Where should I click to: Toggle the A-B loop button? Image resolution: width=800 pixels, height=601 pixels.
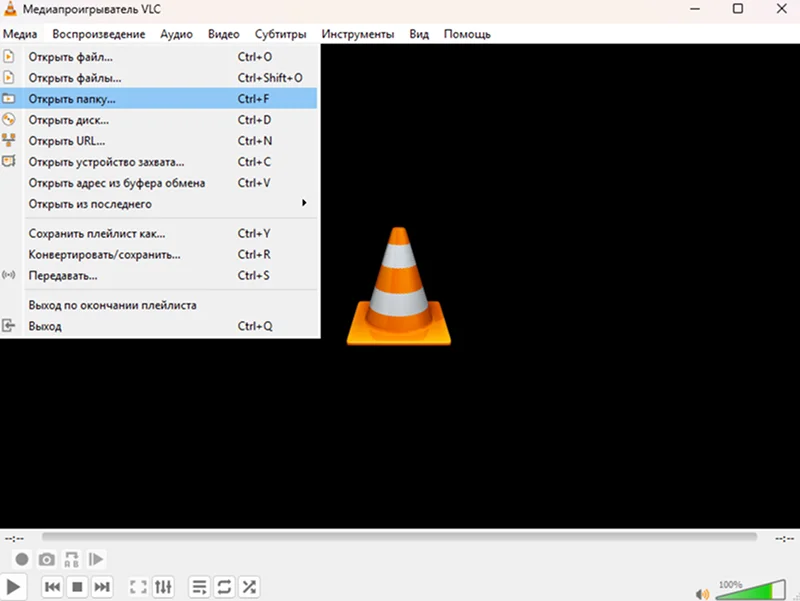(x=71, y=559)
